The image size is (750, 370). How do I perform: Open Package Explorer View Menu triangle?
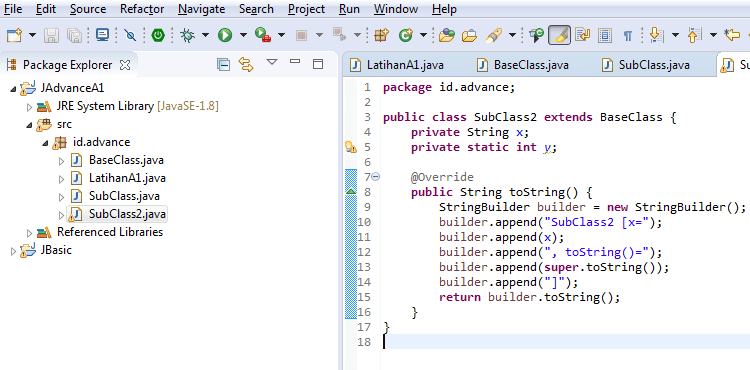click(272, 62)
